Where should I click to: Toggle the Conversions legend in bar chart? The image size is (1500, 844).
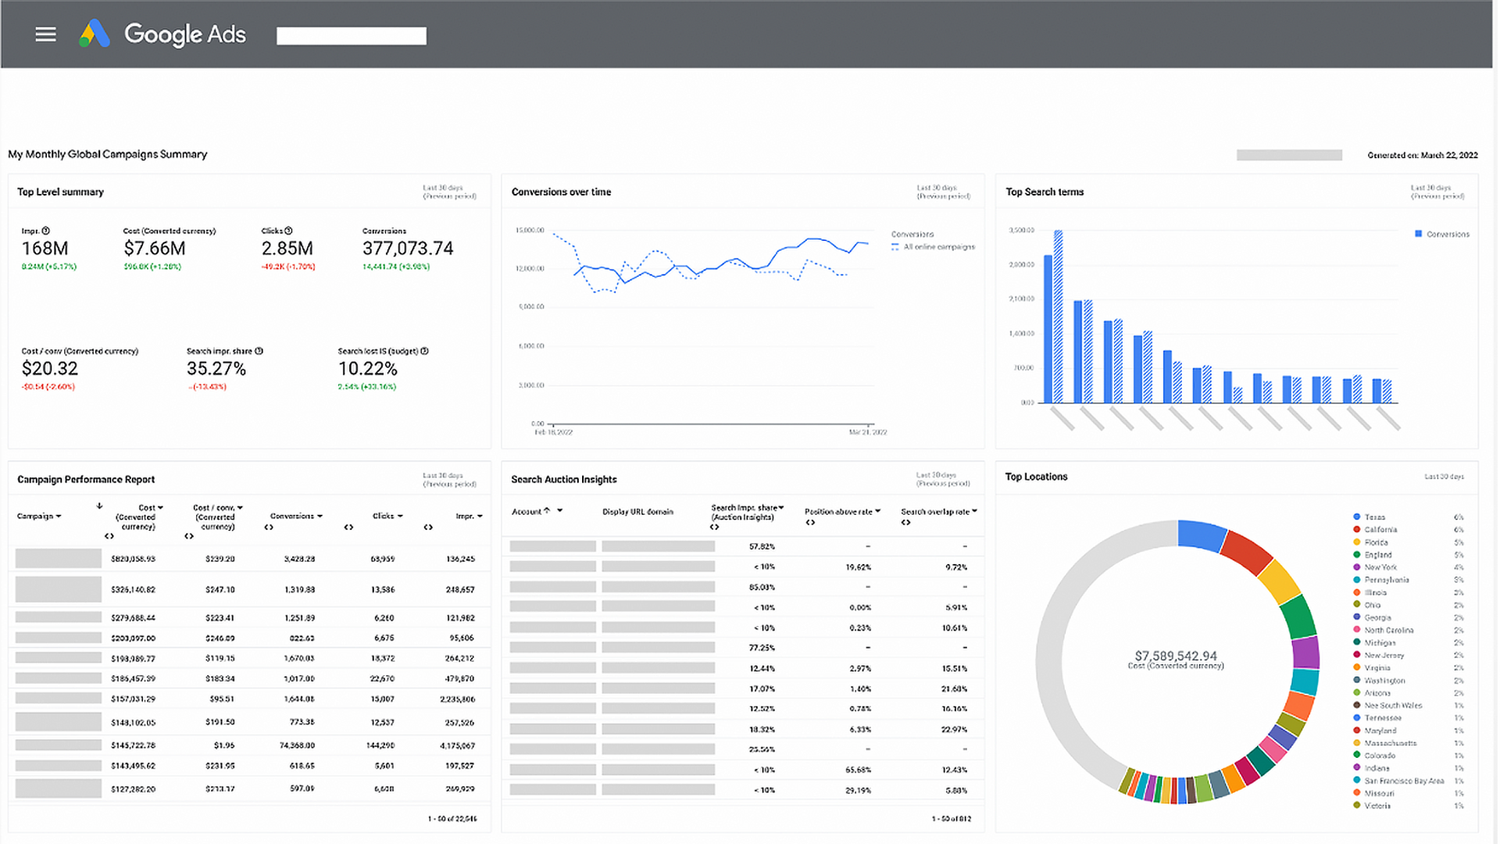[1442, 234]
